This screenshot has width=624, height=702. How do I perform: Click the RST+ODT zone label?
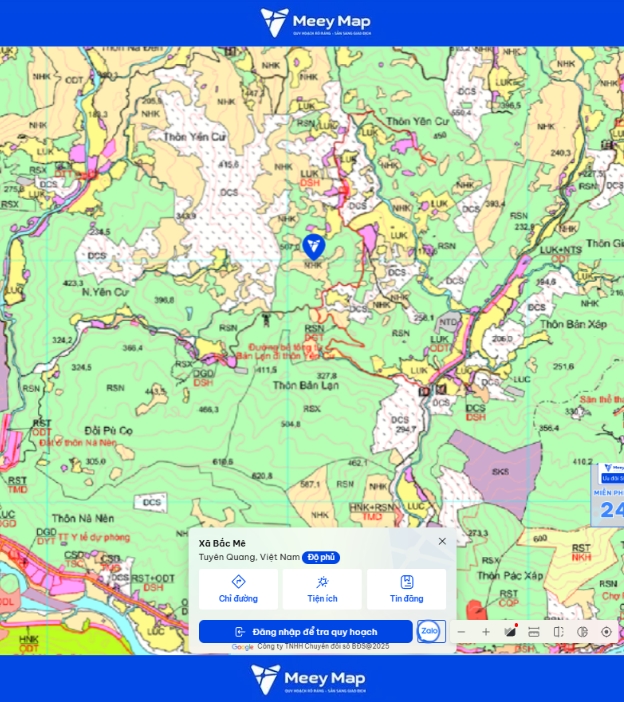pos(153,578)
